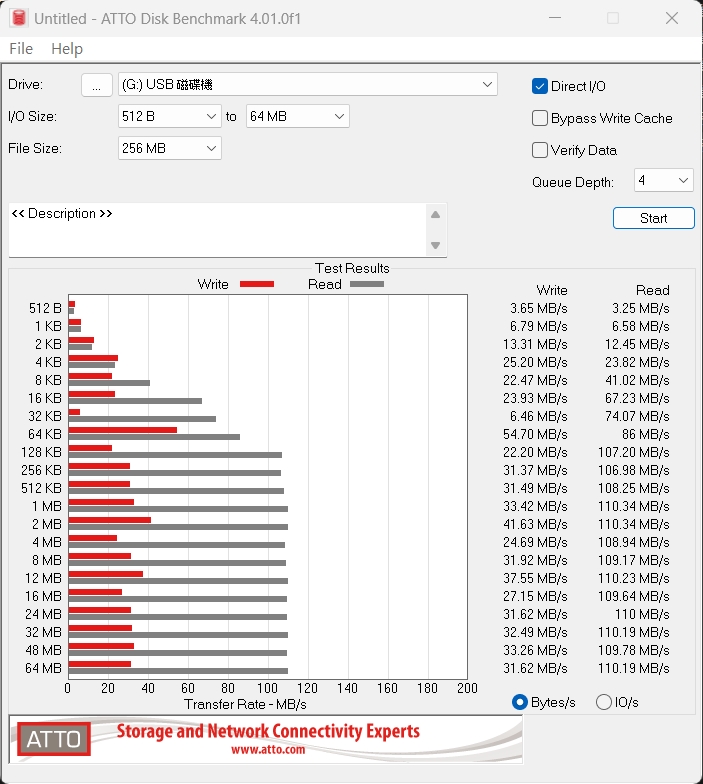Open the File Size dropdown
Image resolution: width=703 pixels, height=784 pixels.
pos(169,148)
